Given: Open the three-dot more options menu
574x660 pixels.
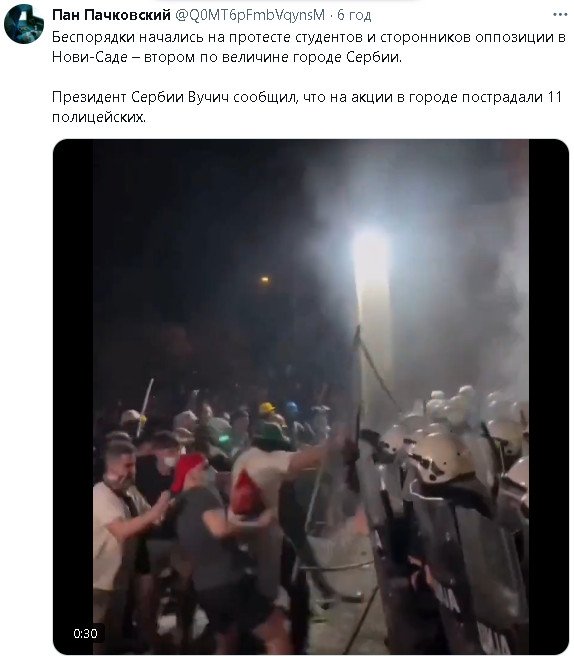Looking at the screenshot, I should click(560, 15).
